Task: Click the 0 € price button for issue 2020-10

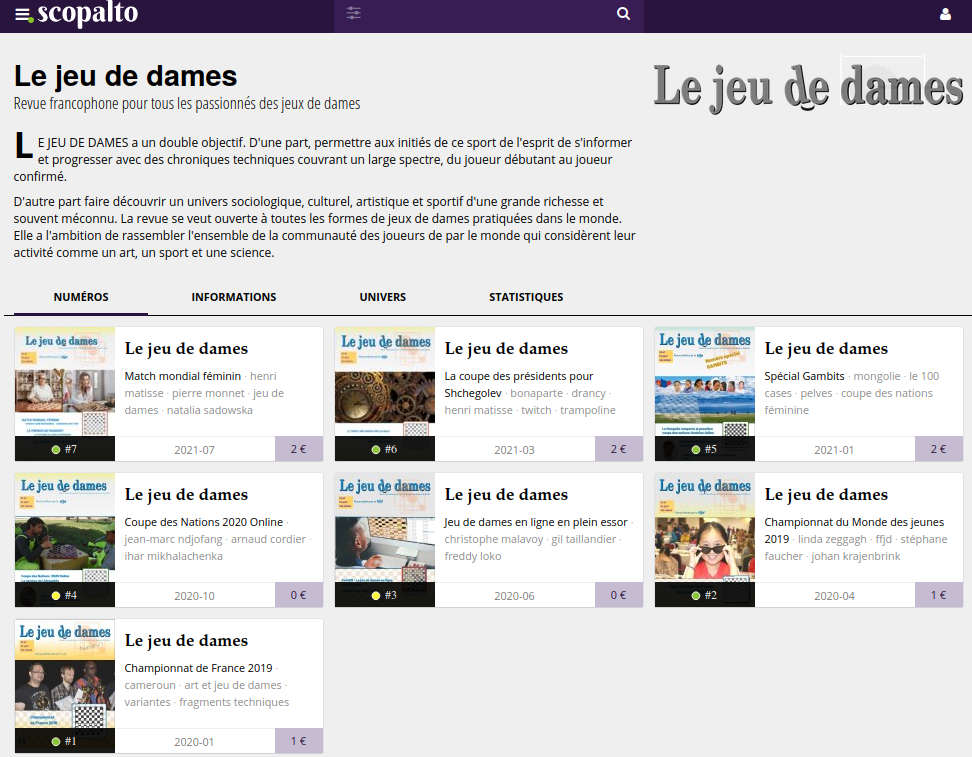Action: [298, 596]
